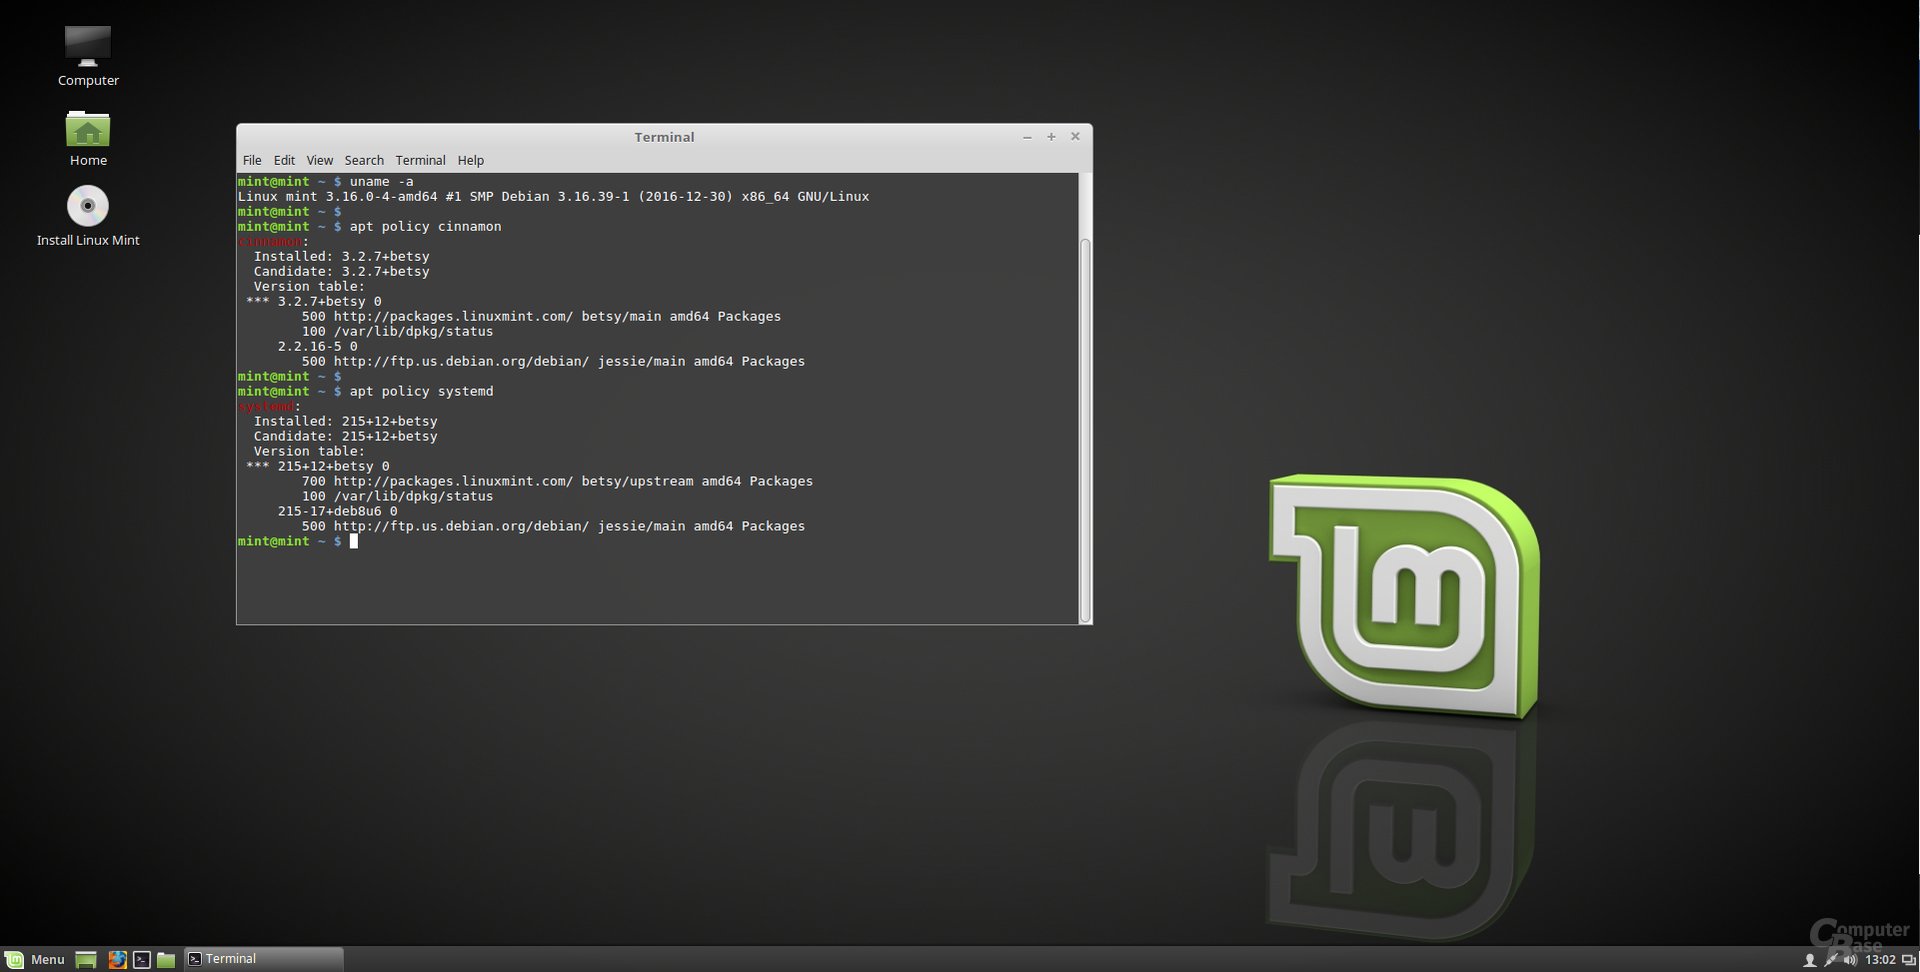Image resolution: width=1920 pixels, height=972 pixels.
Task: Click the 'apt policy cinnamon' command text
Action: (425, 227)
